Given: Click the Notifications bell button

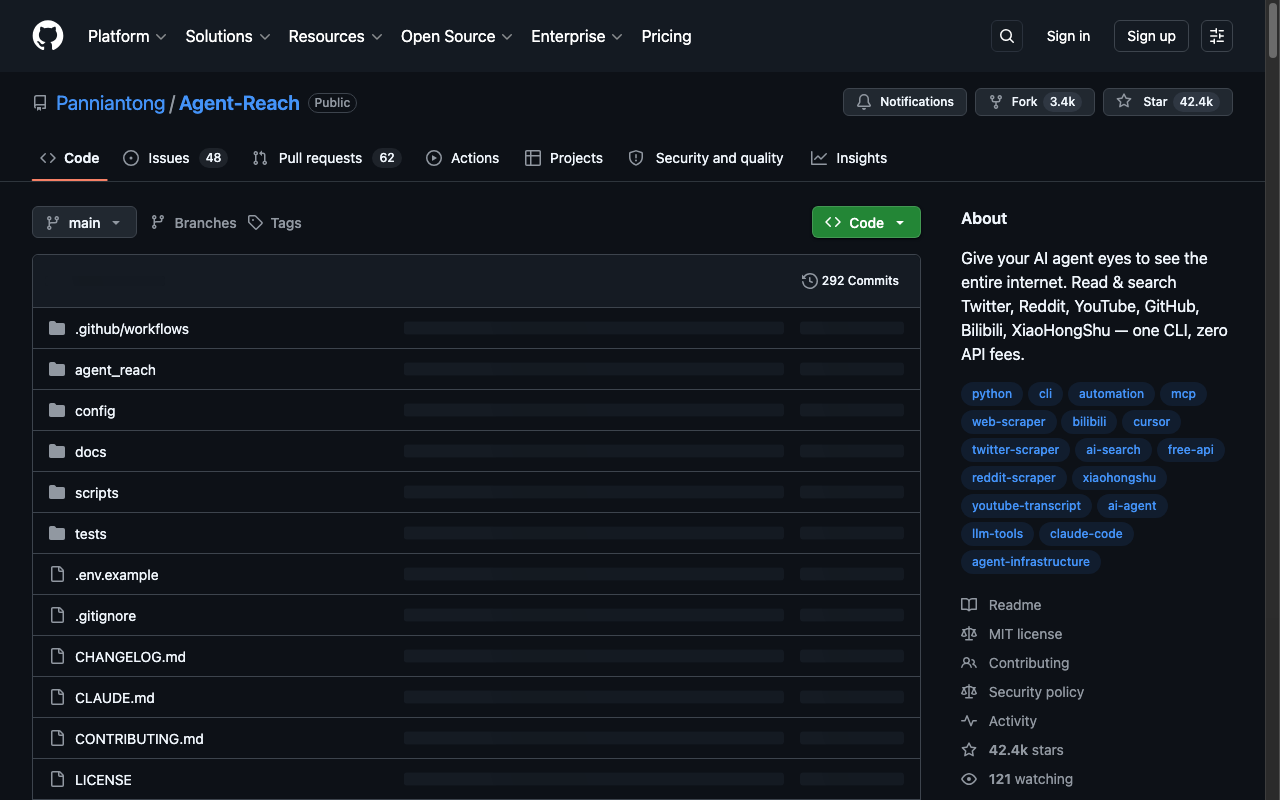Looking at the screenshot, I should (x=906, y=102).
